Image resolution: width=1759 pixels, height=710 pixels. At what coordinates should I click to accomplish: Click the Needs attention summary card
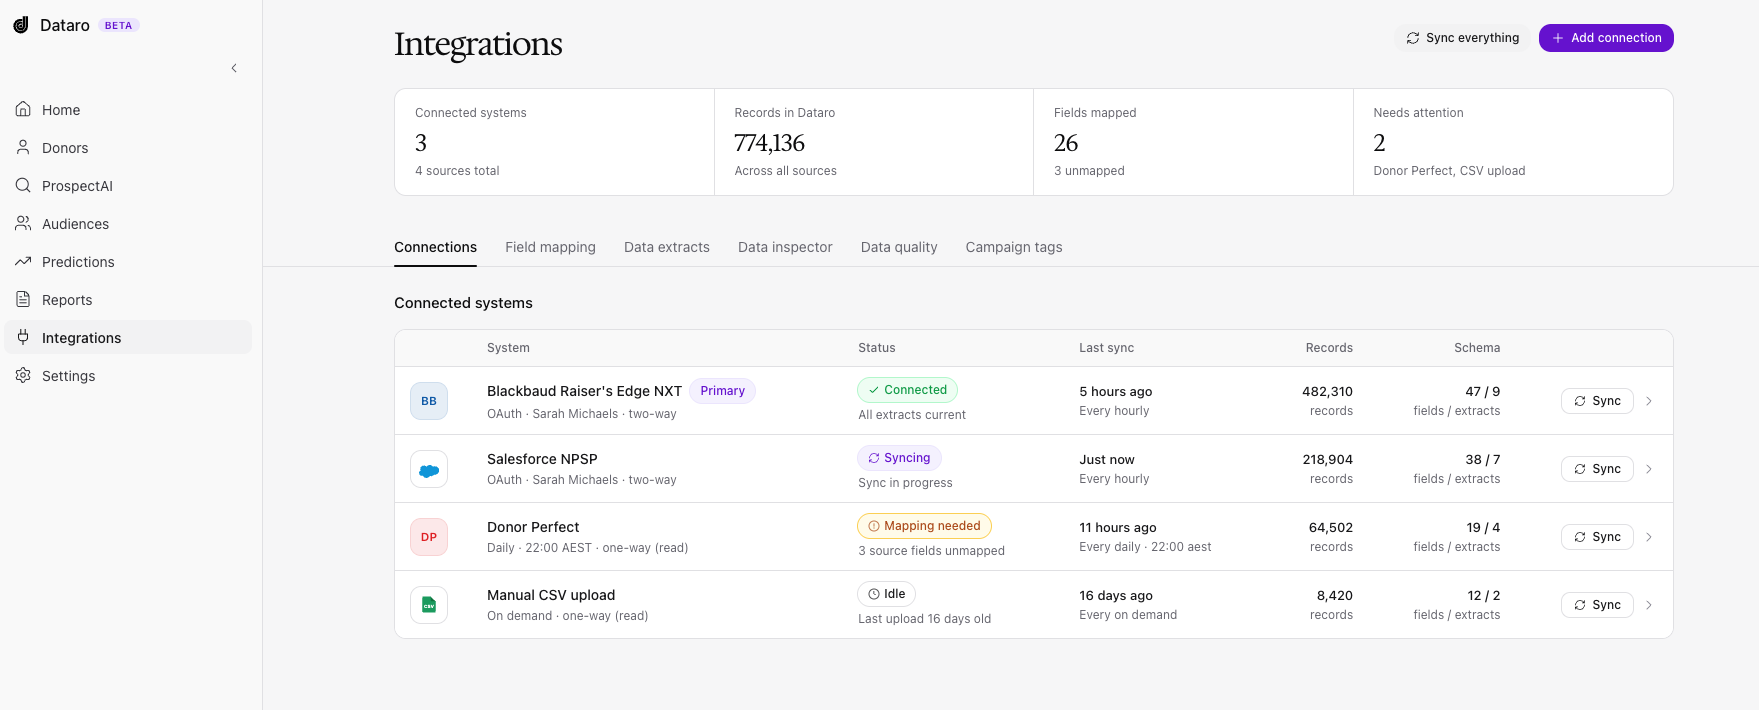coord(1513,142)
